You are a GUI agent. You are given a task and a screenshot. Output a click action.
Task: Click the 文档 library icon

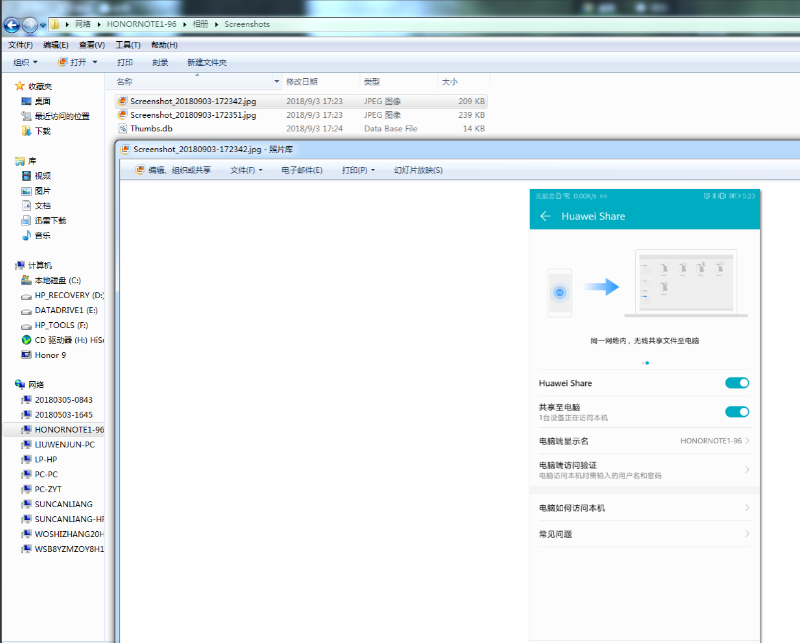tap(27, 206)
